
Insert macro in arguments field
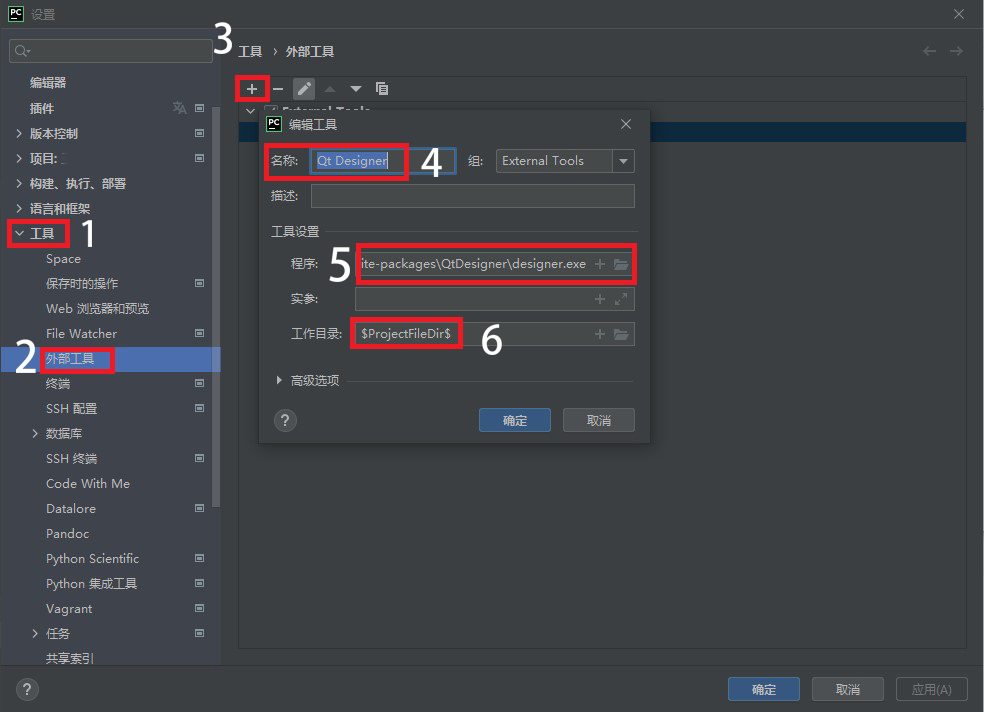coord(600,299)
